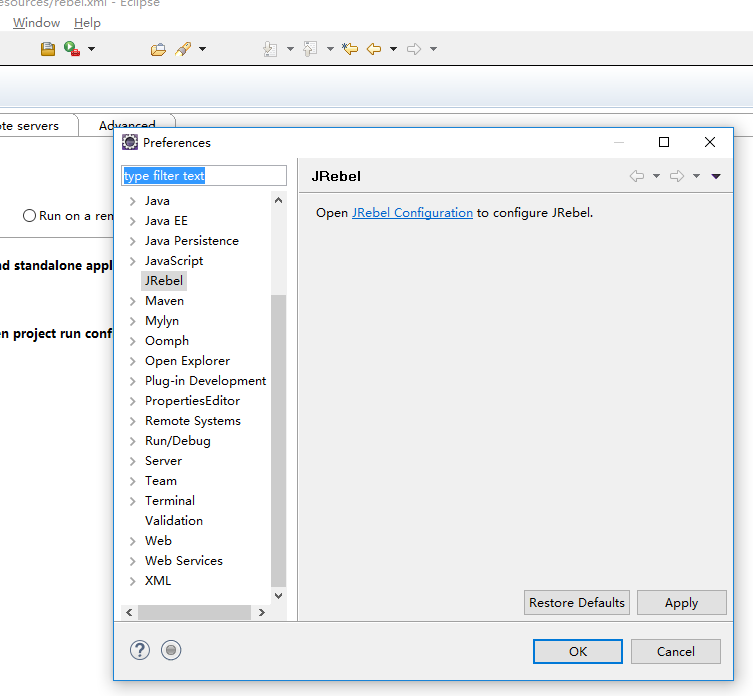Image resolution: width=753 pixels, height=696 pixels.
Task: Open the JRebel Configuration link
Action: click(413, 213)
